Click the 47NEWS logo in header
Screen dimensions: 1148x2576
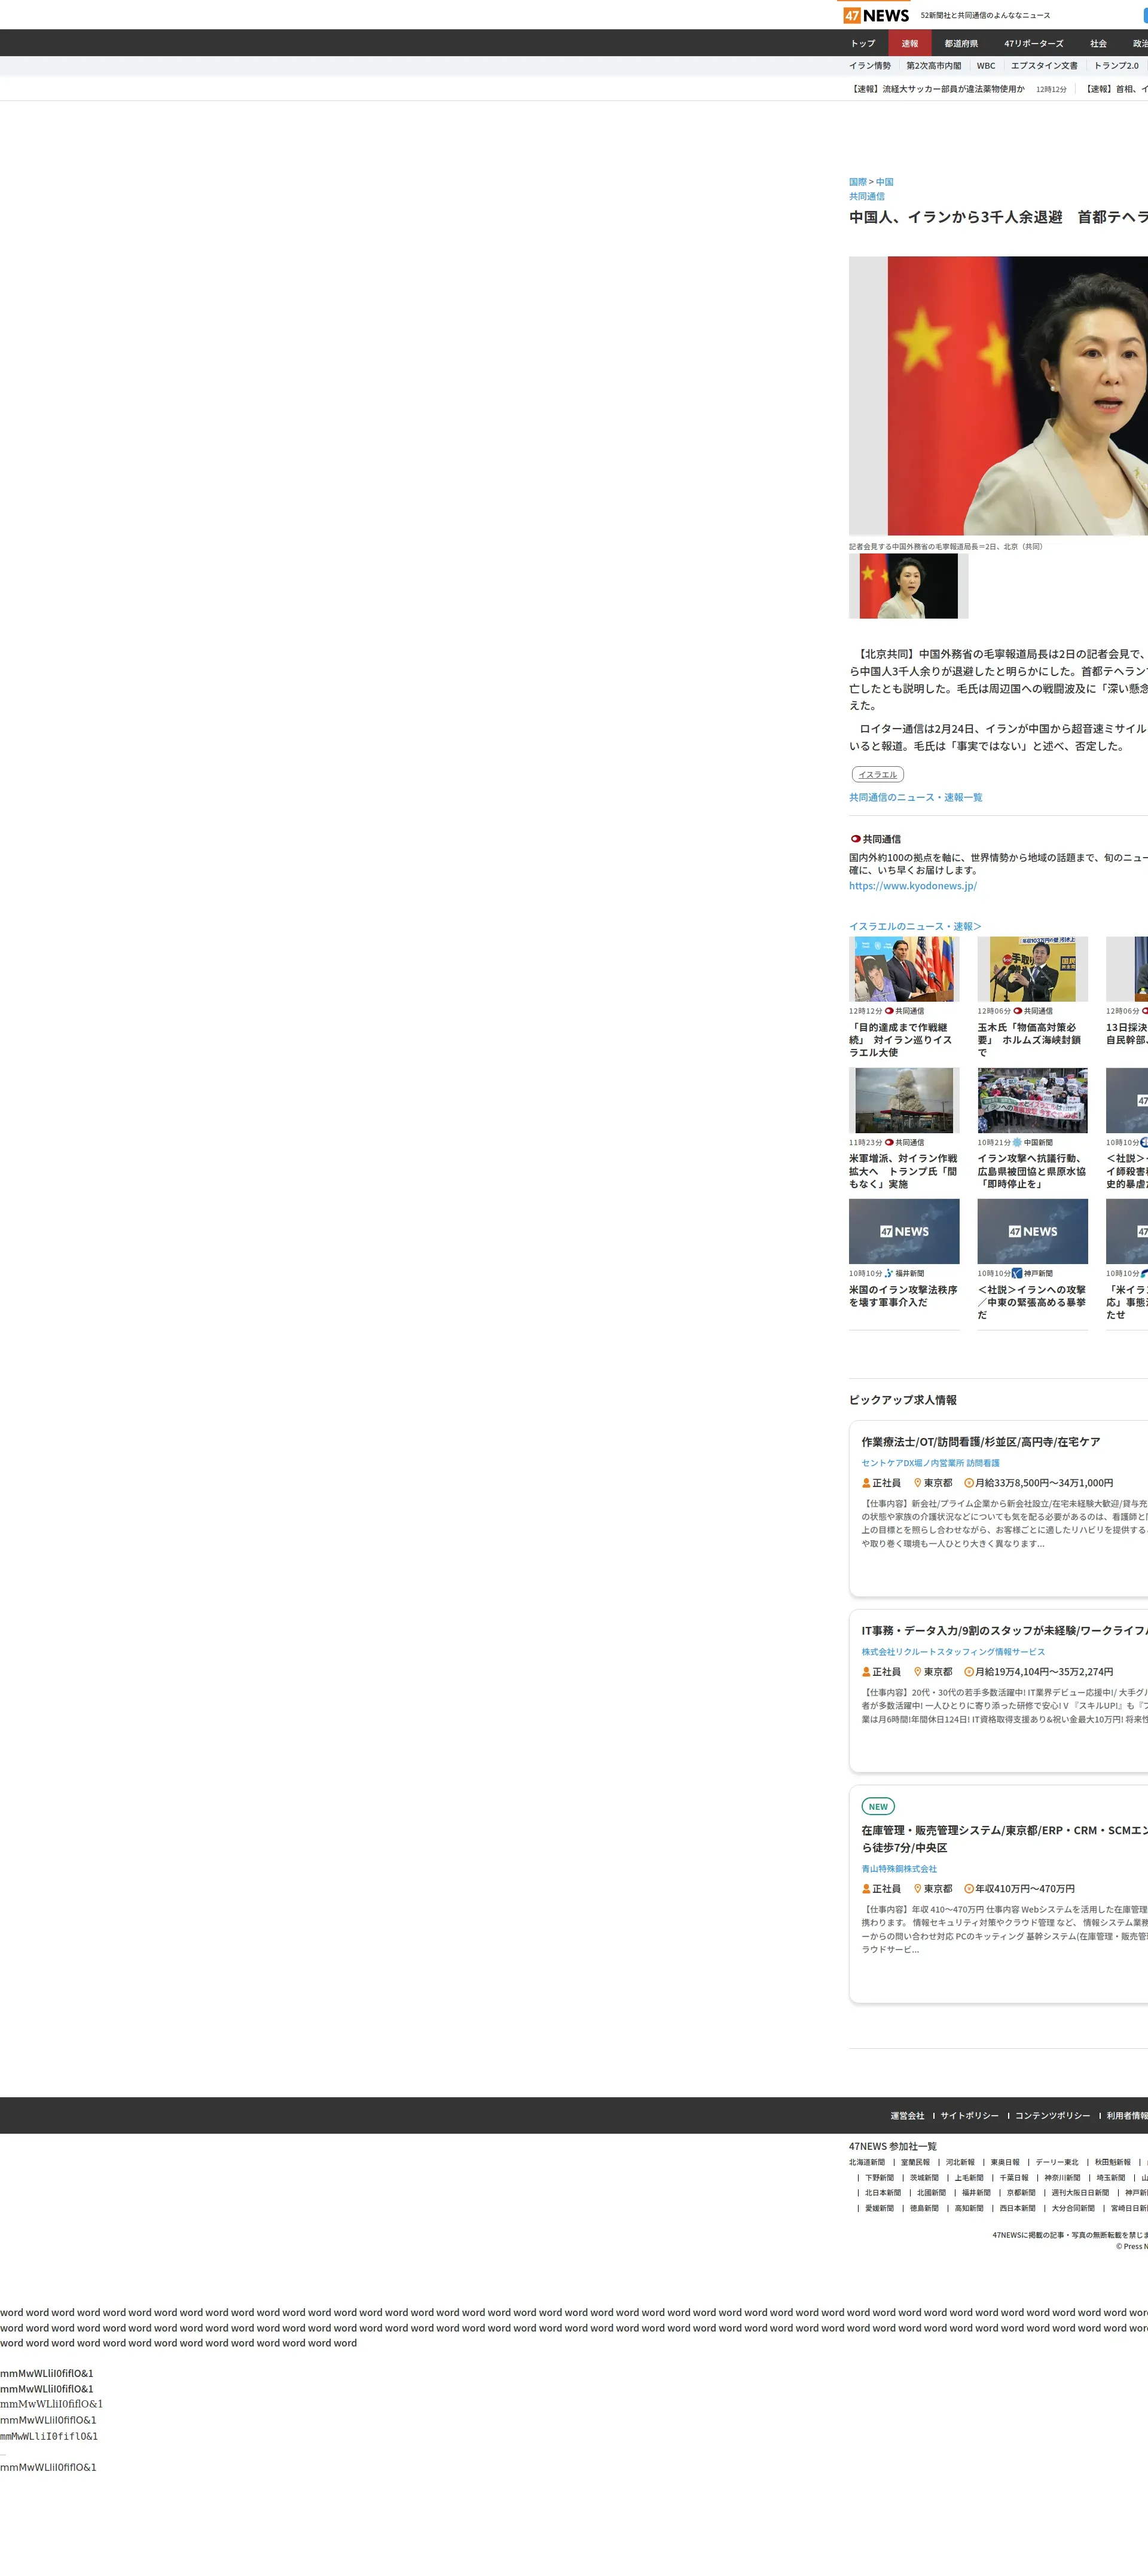(x=876, y=15)
